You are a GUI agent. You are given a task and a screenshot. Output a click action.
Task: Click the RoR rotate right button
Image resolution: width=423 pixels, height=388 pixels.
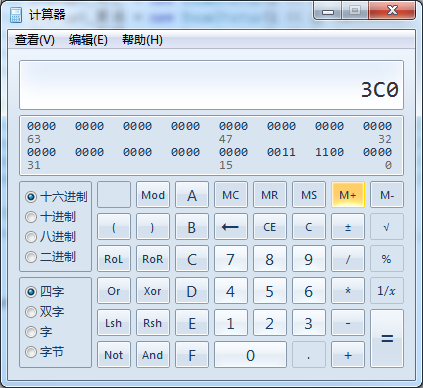153,259
